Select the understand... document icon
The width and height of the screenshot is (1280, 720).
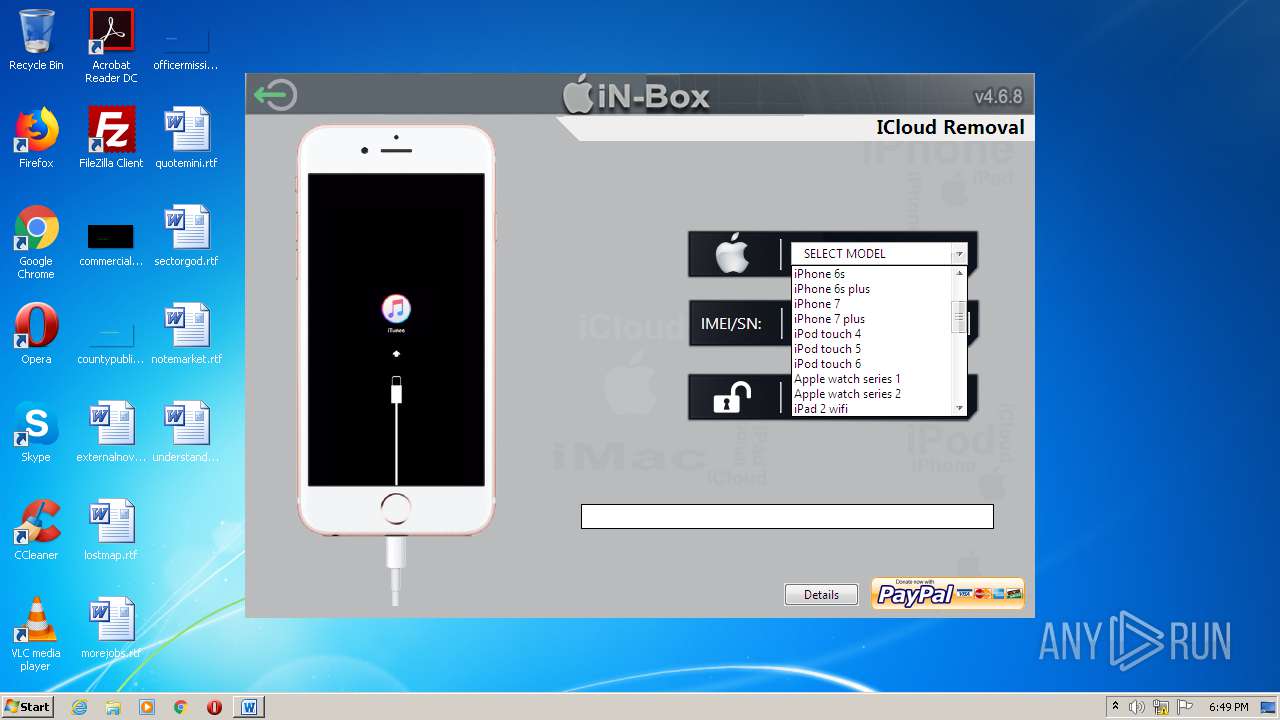tap(187, 432)
